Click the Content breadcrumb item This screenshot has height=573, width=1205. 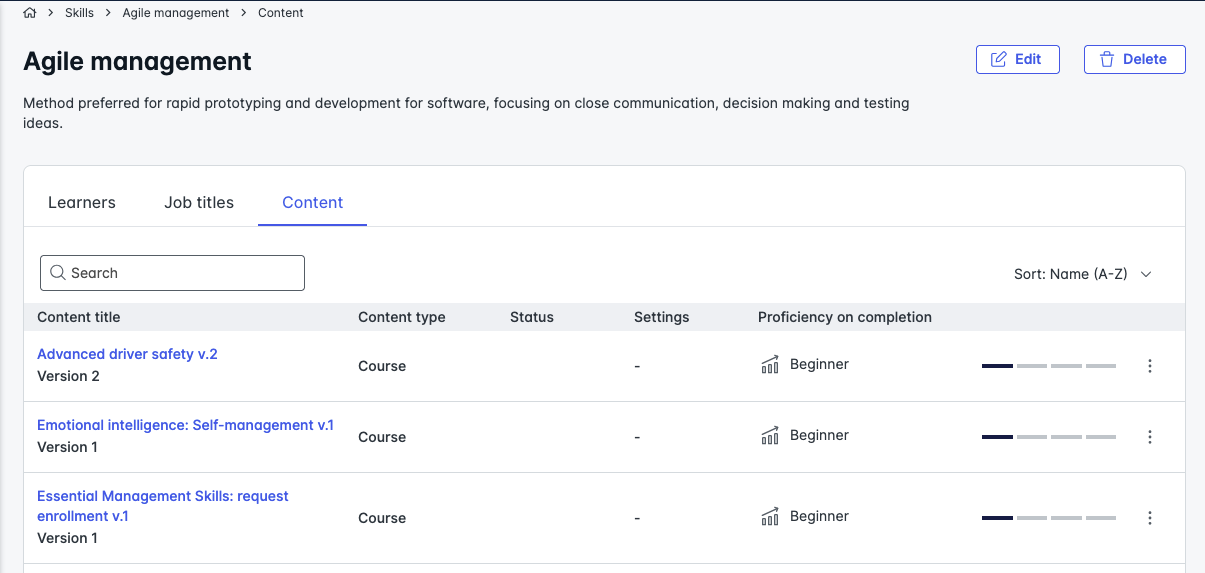[281, 13]
